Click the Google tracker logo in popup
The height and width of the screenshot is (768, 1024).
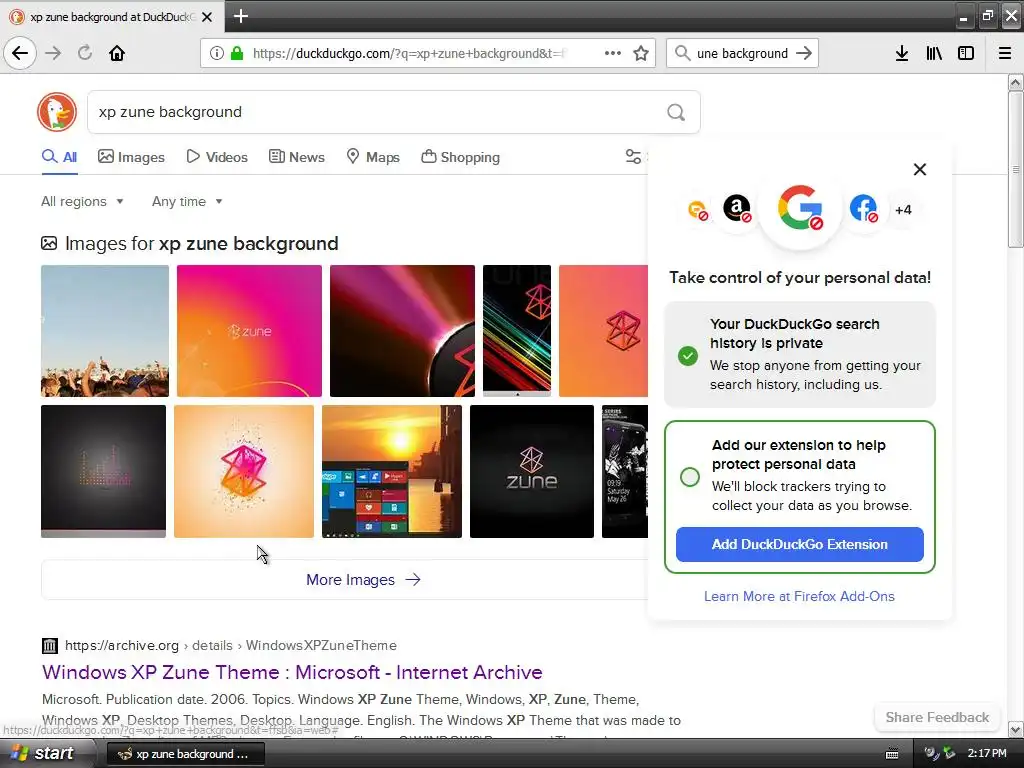[800, 208]
